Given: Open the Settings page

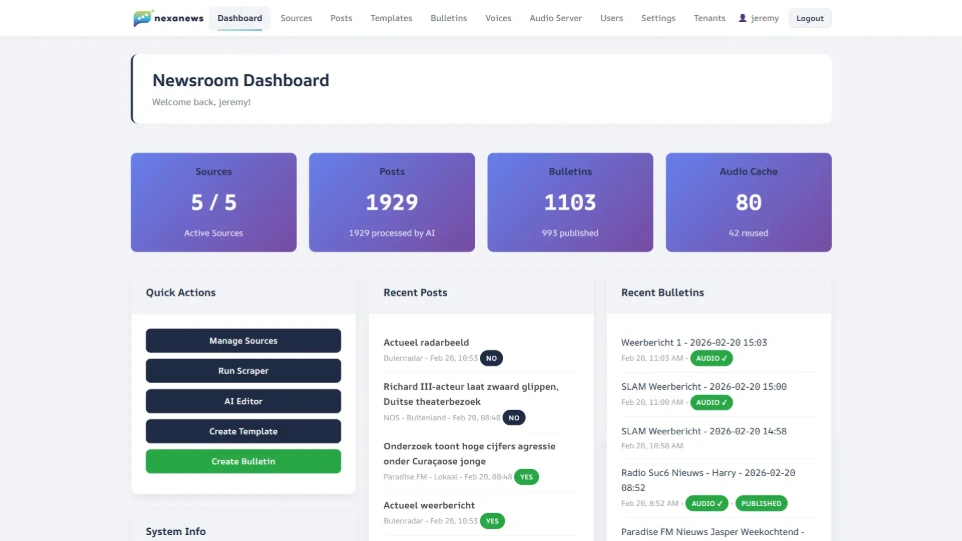Looking at the screenshot, I should pyautogui.click(x=658, y=18).
